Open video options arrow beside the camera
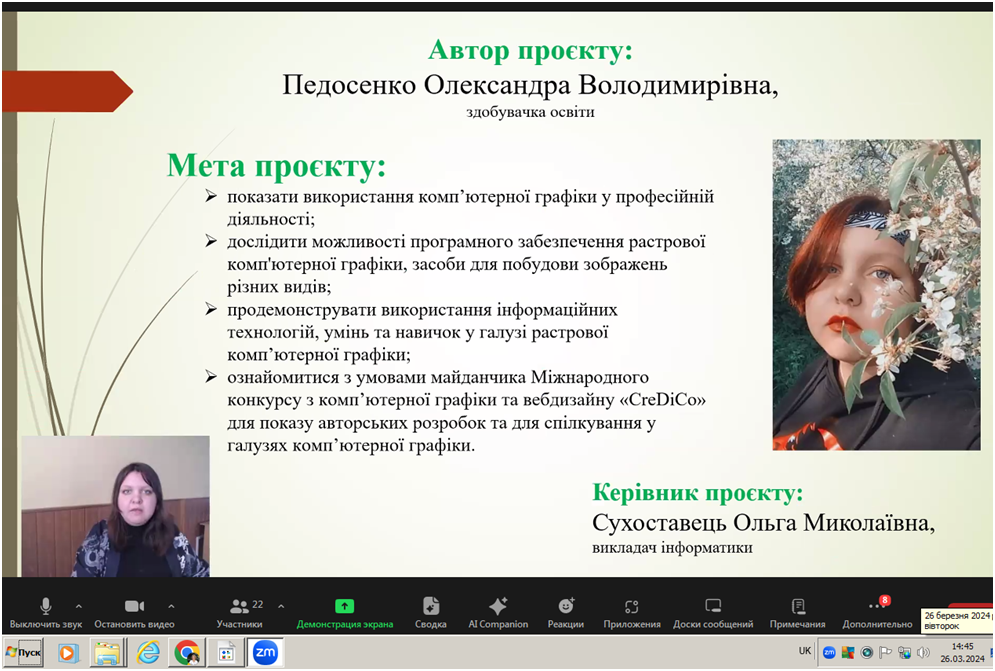 [171, 606]
